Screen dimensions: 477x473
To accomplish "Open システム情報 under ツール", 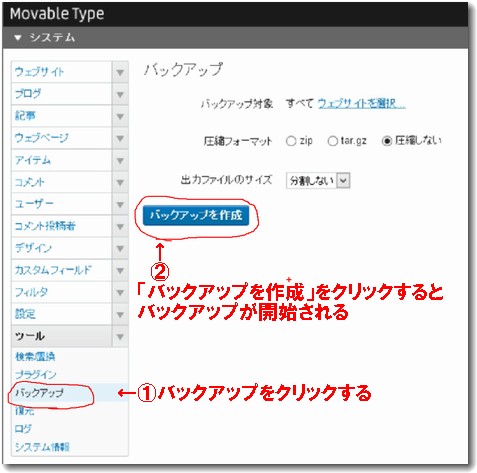I will tap(42, 447).
